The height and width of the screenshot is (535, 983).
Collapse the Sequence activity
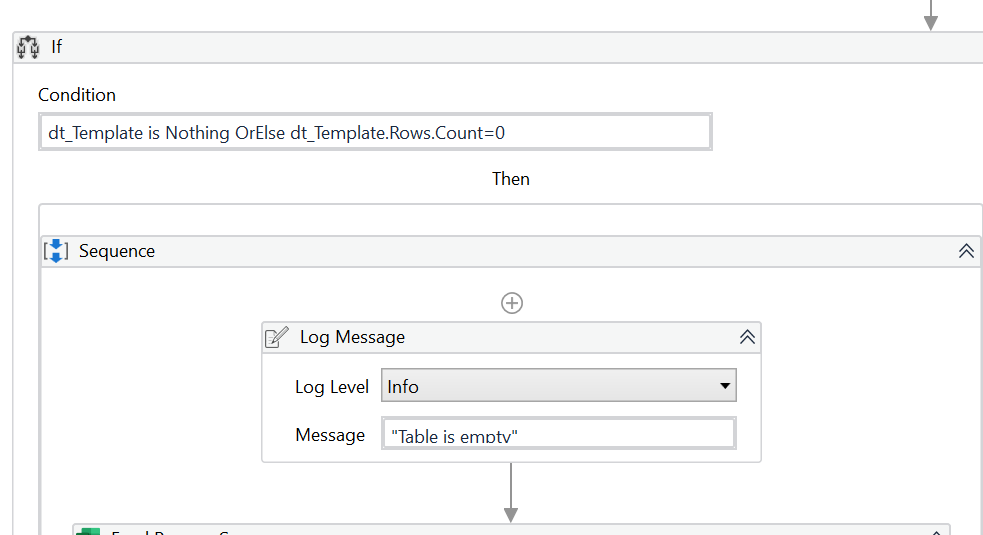(x=966, y=251)
